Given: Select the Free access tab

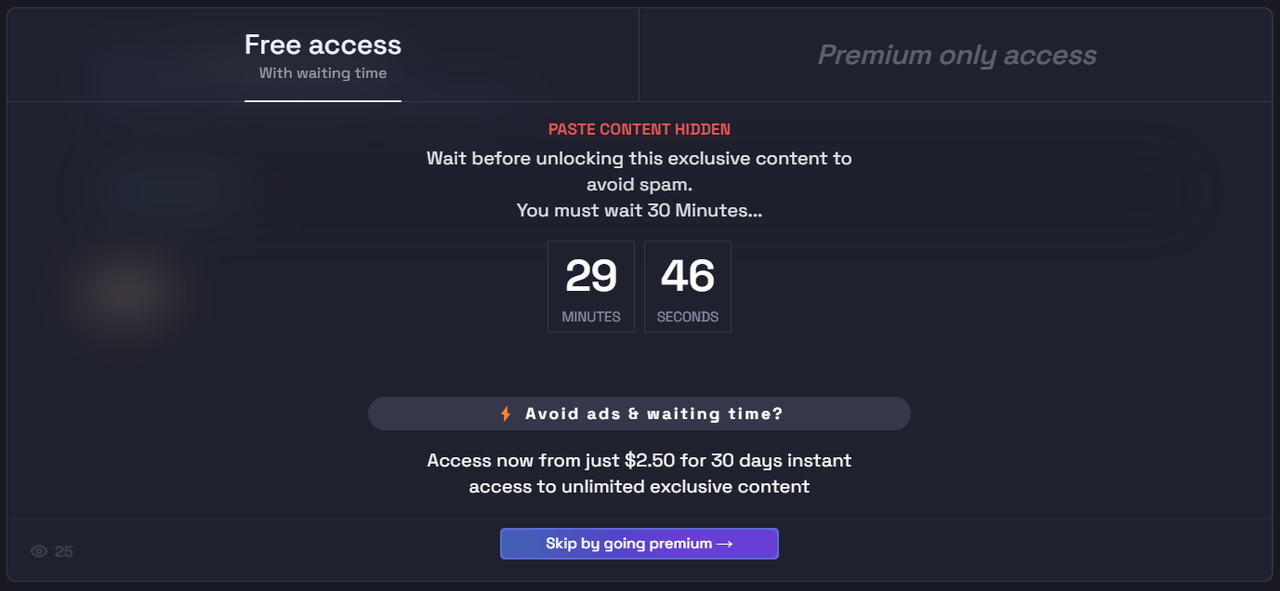Looking at the screenshot, I should tap(323, 56).
